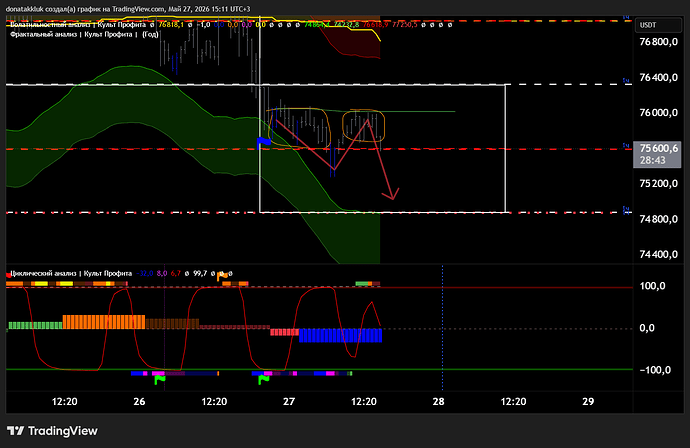Click the large orange histogram bars in cyclic pane
Image resolution: width=690 pixels, height=448 pixels.
click(x=104, y=322)
